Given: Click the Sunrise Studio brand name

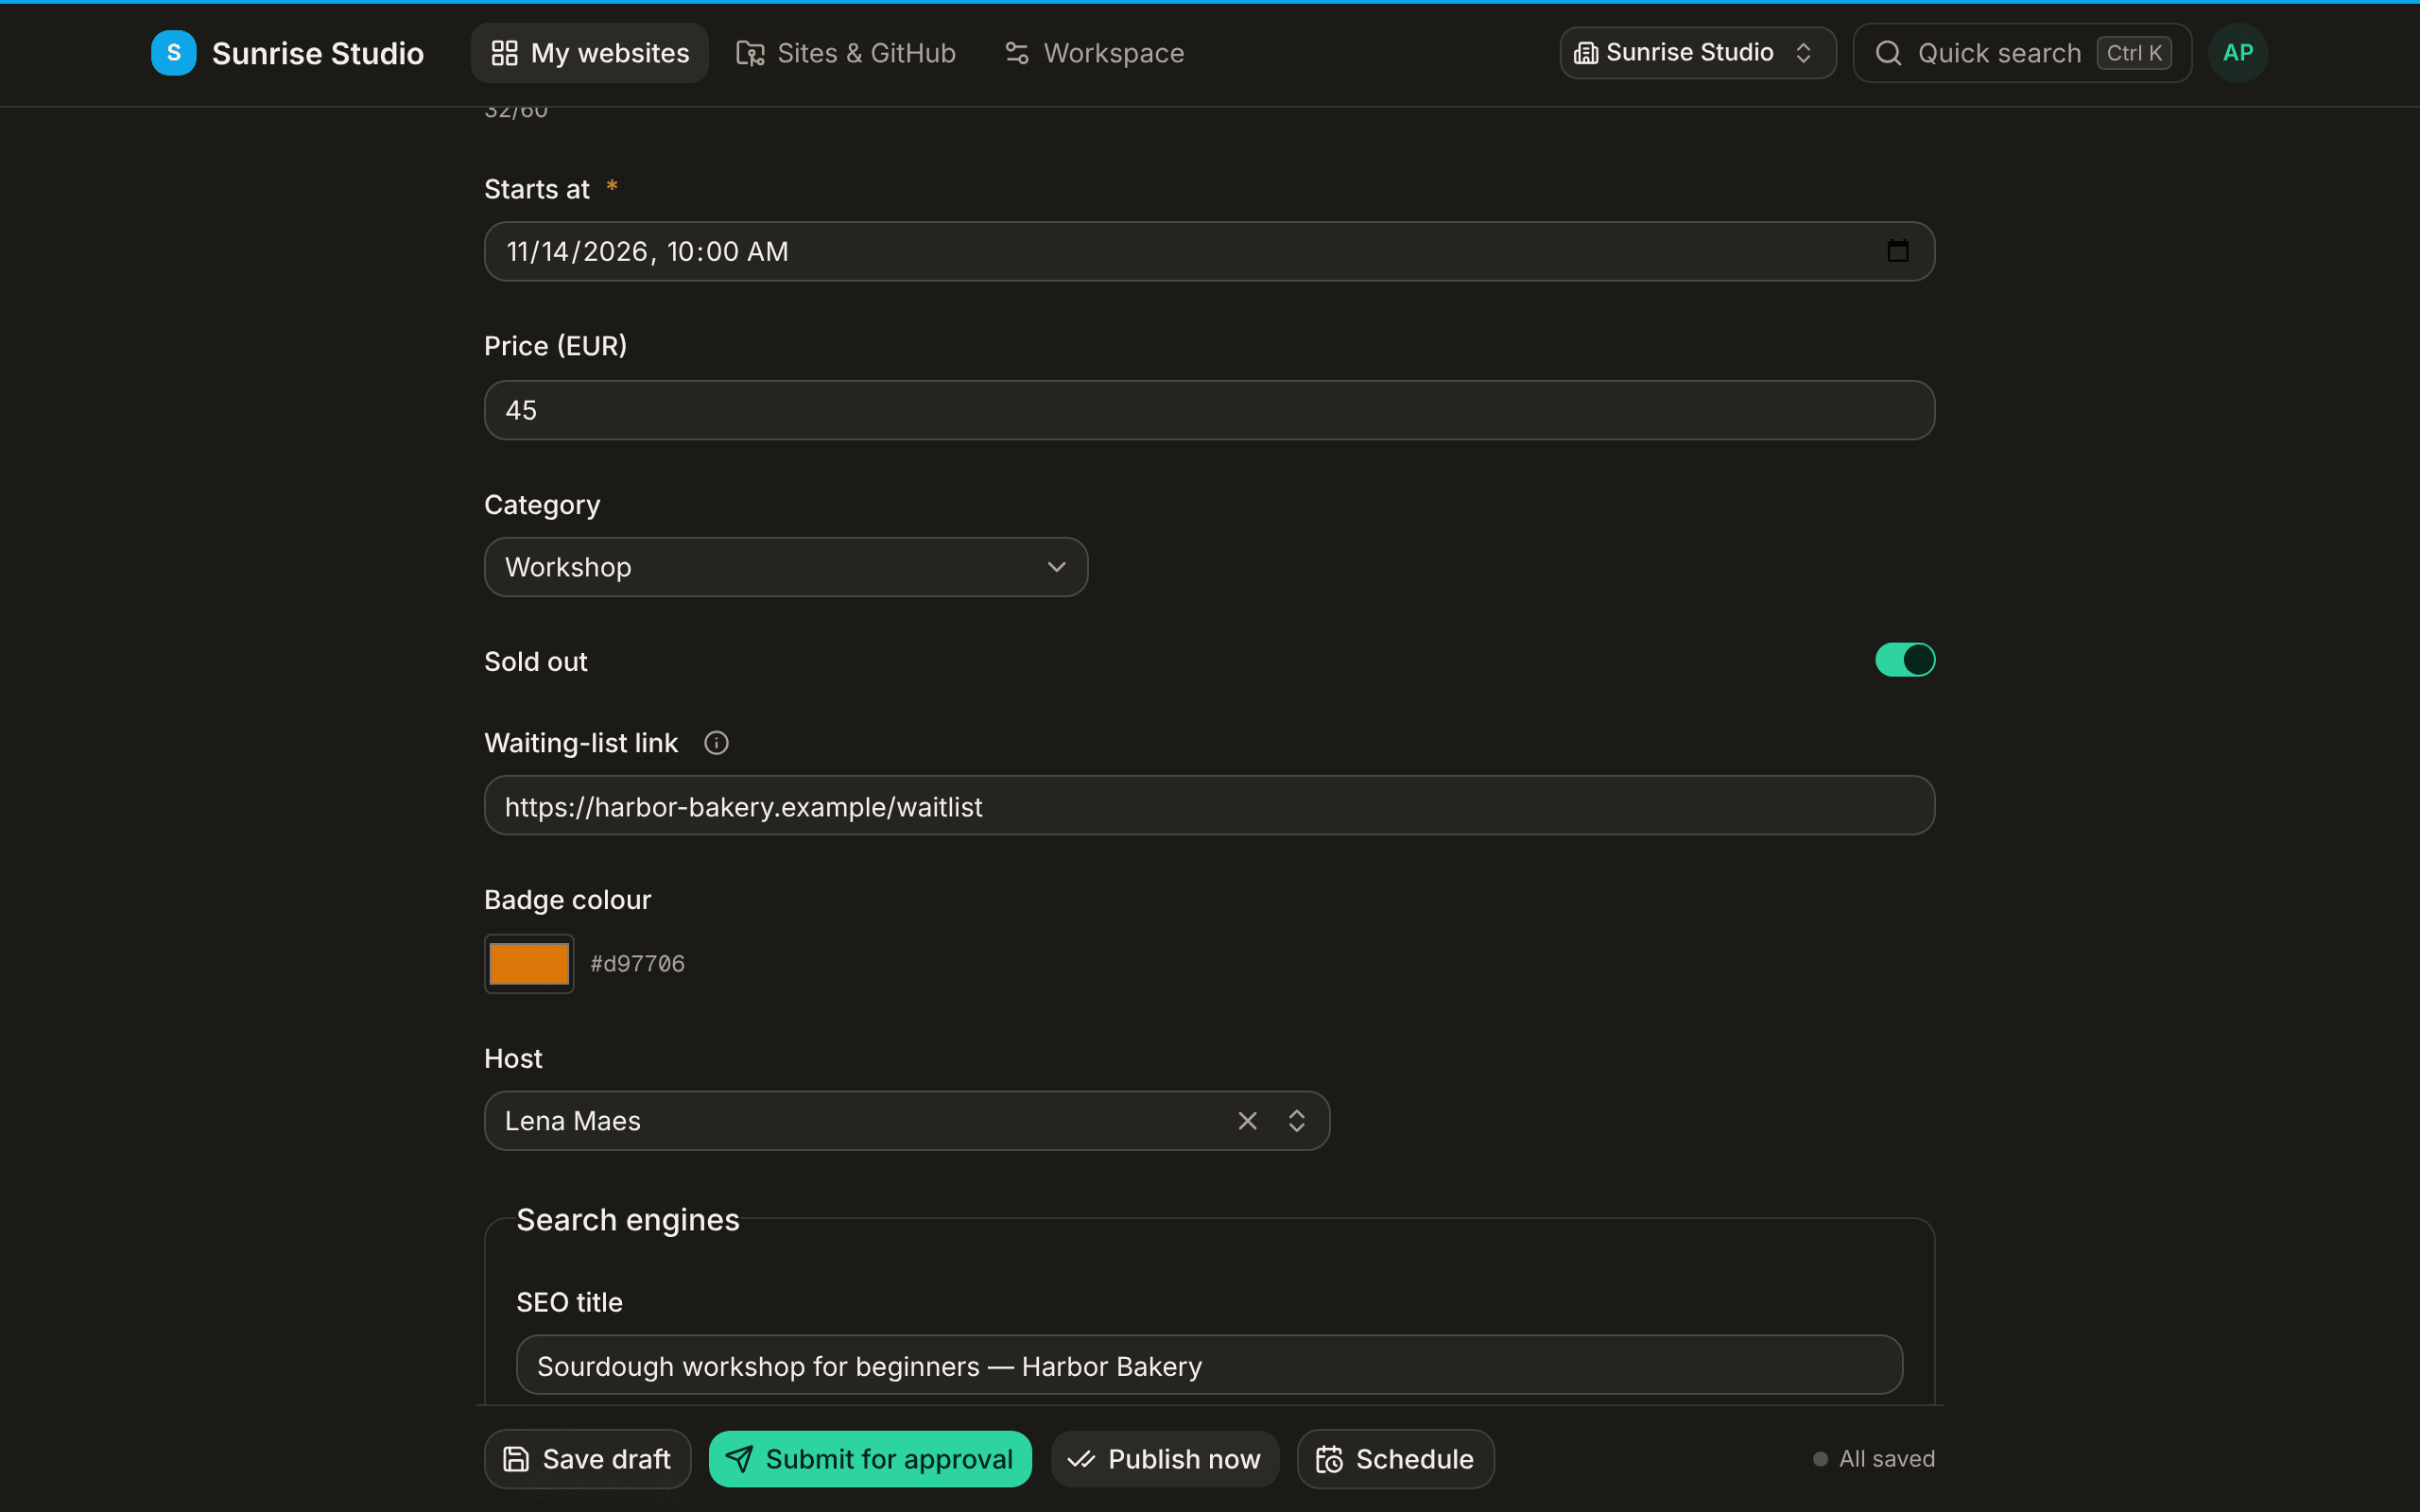Looking at the screenshot, I should (x=318, y=53).
